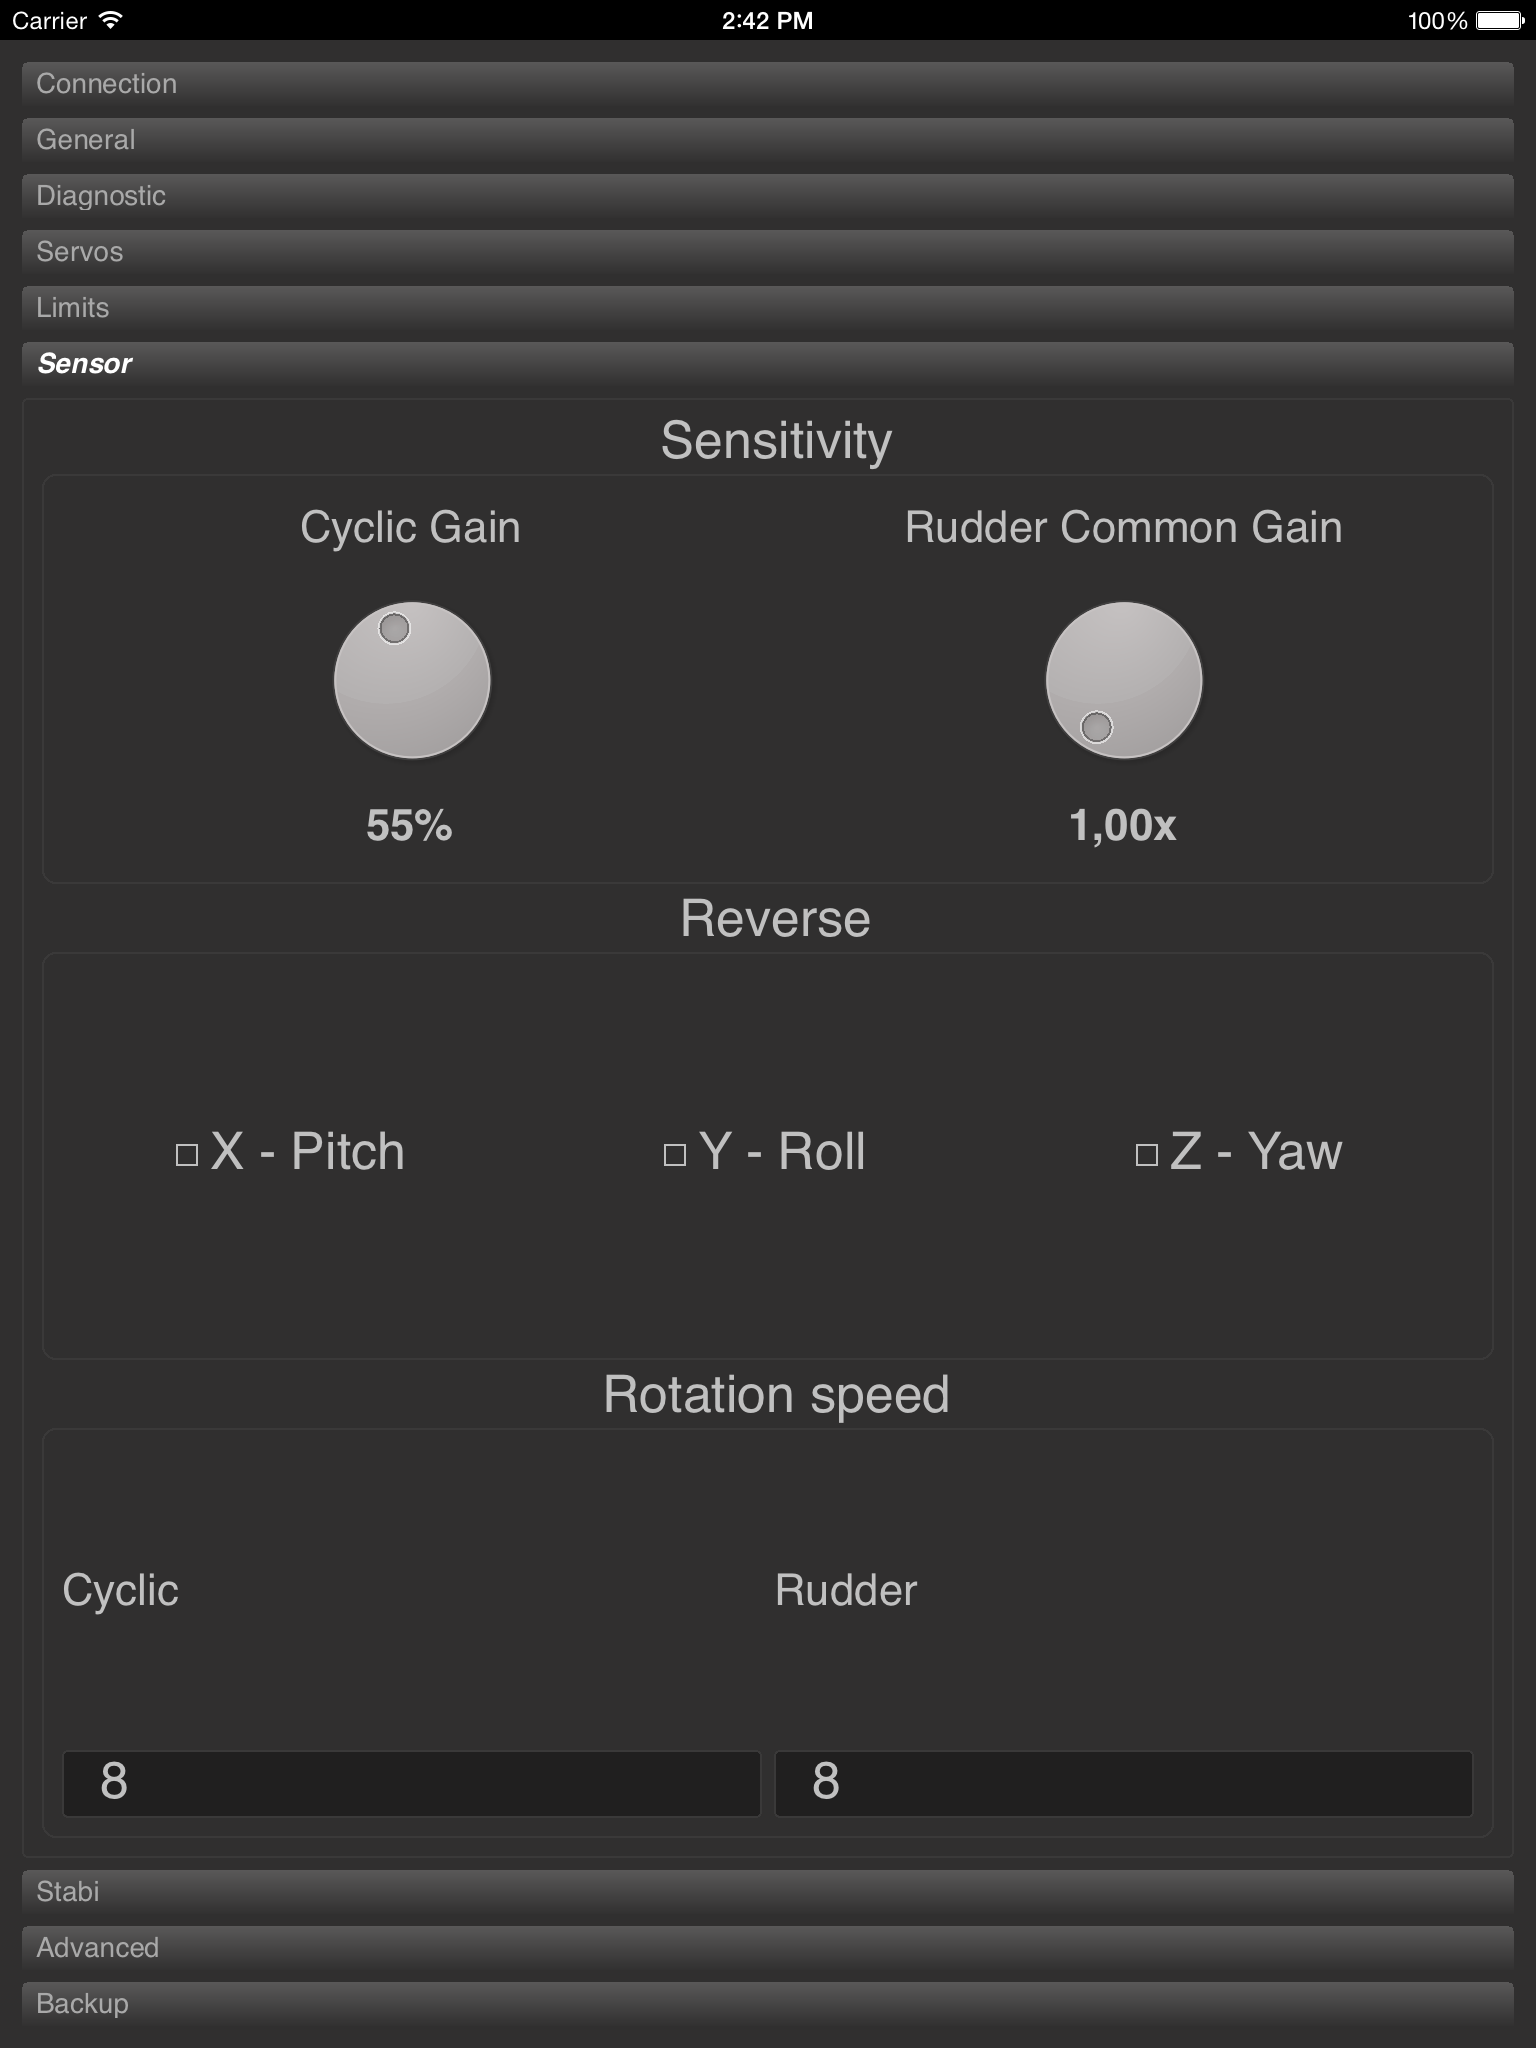Viewport: 1536px width, 2048px height.
Task: Tap the battery icon in status bar
Action: coord(1498,20)
